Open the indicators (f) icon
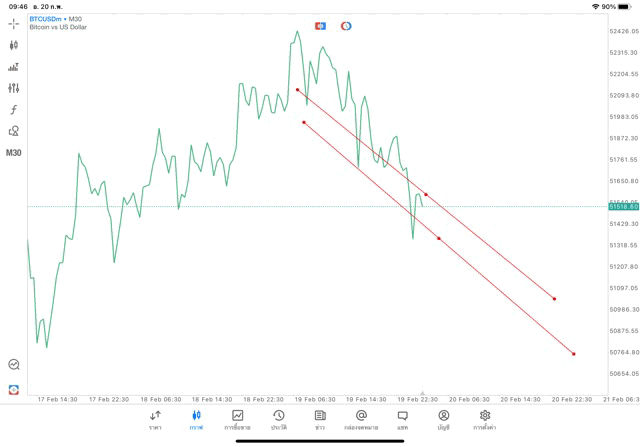This screenshot has height=447, width=640. pyautogui.click(x=14, y=109)
